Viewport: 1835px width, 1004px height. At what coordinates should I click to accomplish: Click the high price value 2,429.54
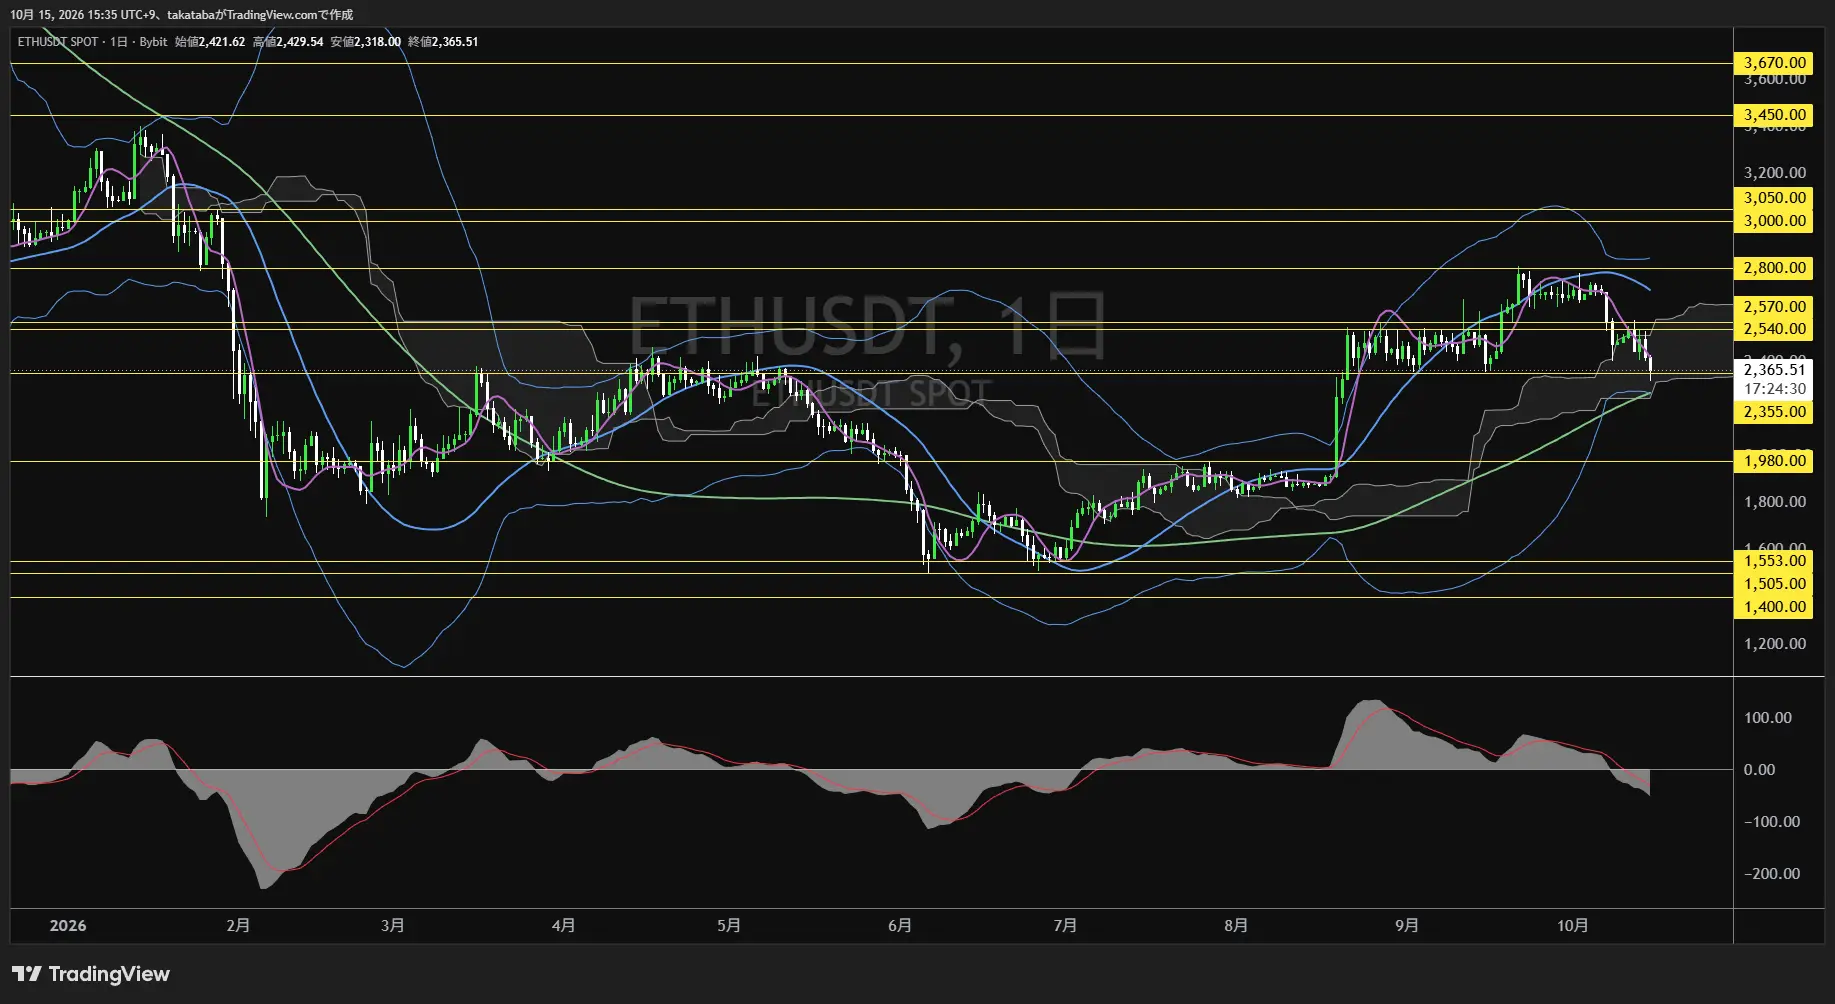[300, 42]
